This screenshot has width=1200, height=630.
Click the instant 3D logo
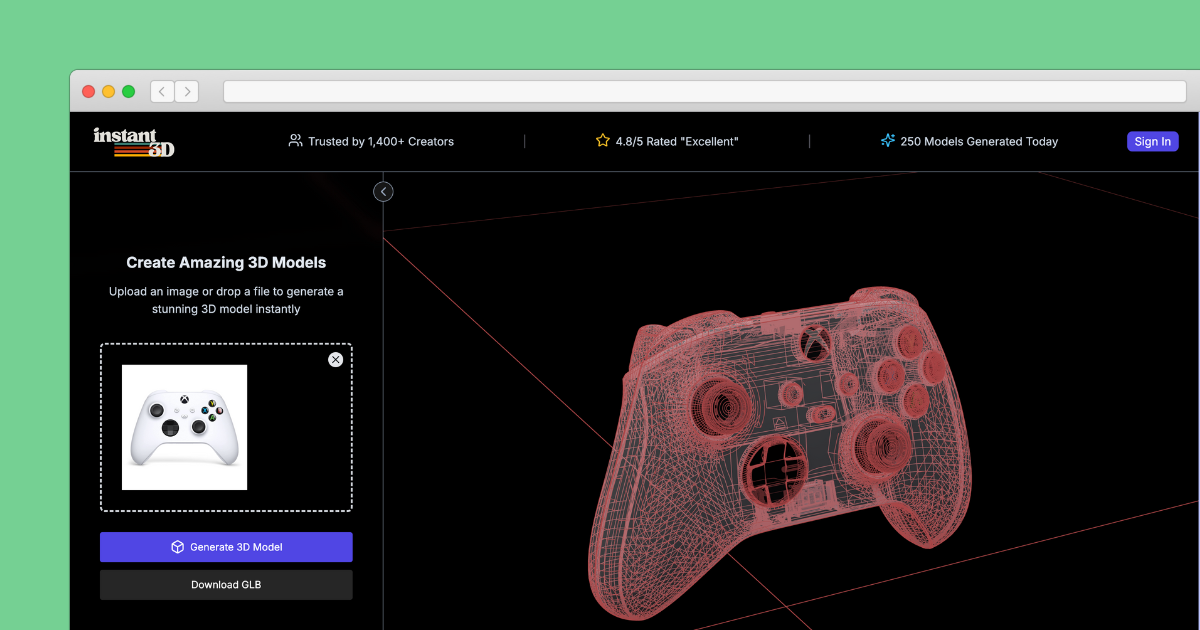click(132, 141)
